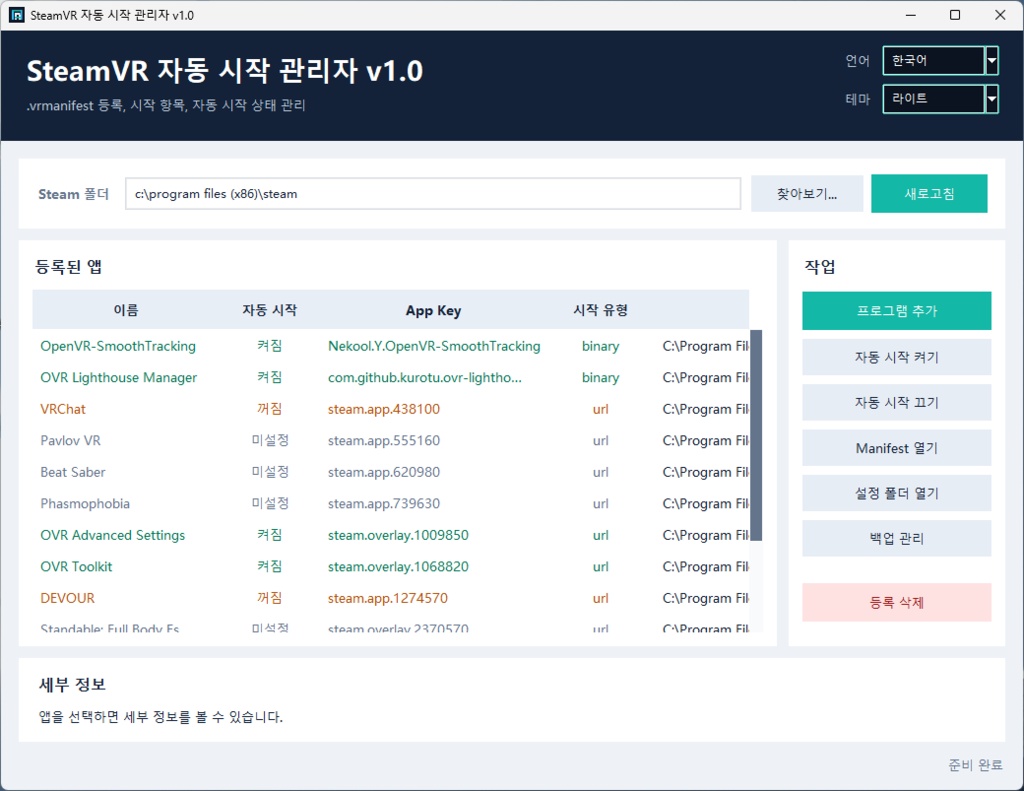Click the 새로고침 refresh button

coord(929,194)
